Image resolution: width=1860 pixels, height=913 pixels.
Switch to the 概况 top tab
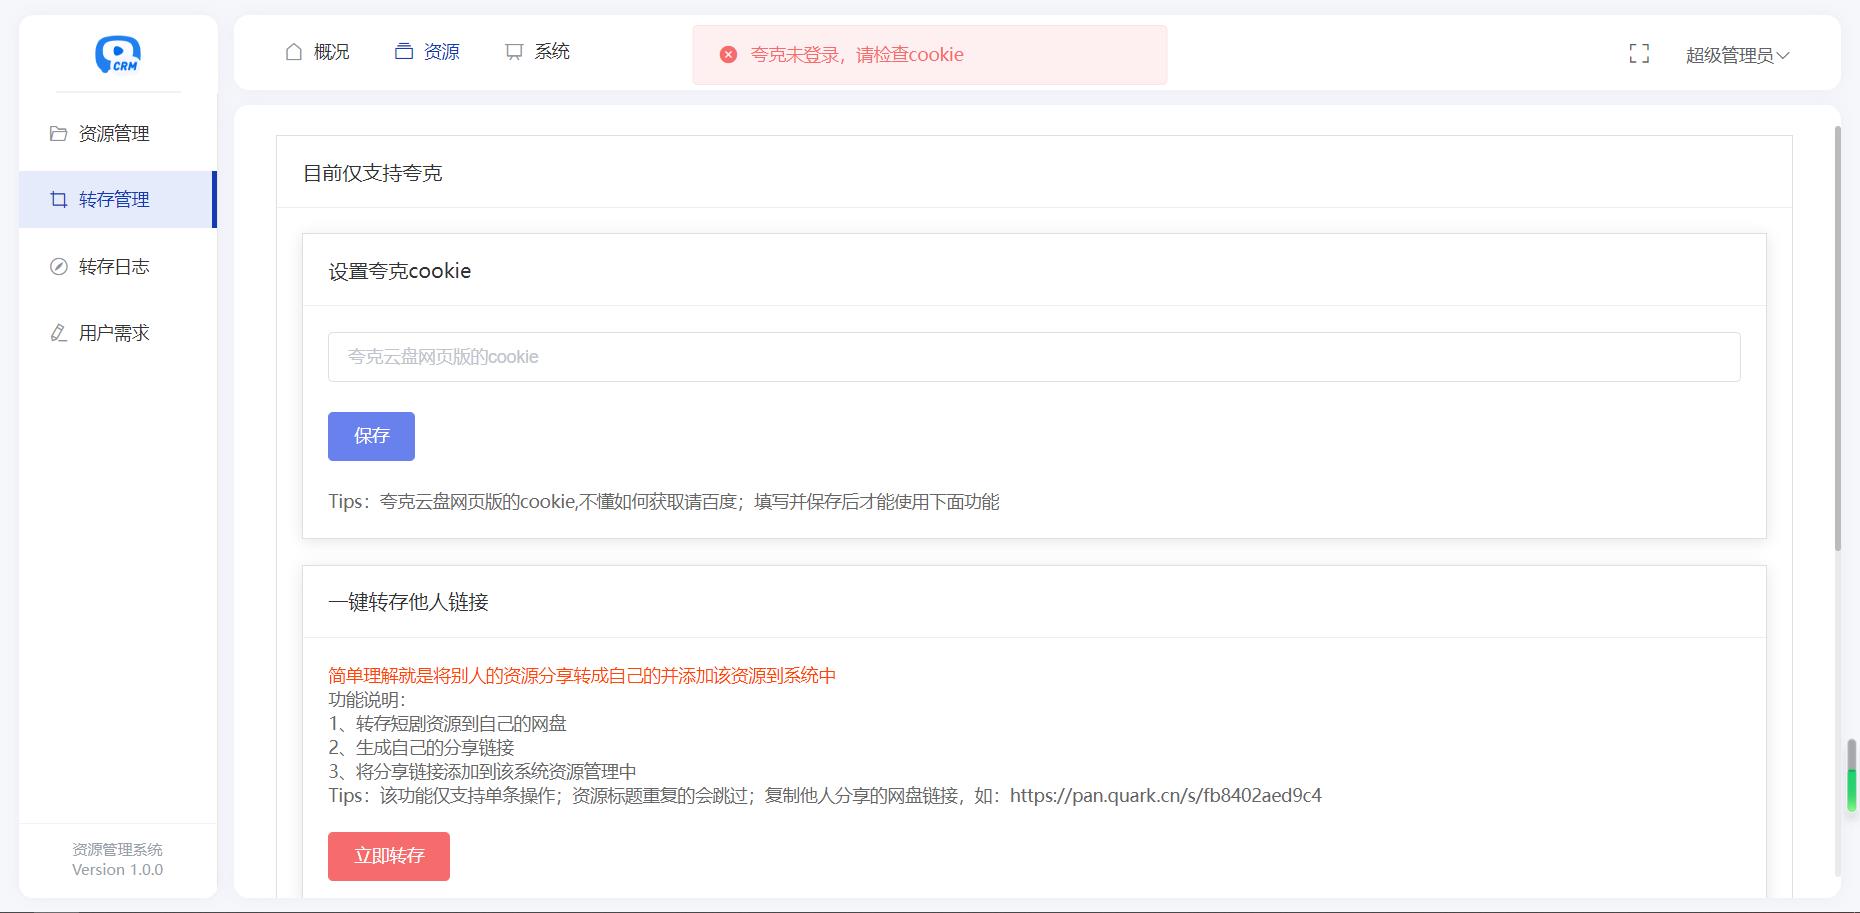[x=318, y=52]
